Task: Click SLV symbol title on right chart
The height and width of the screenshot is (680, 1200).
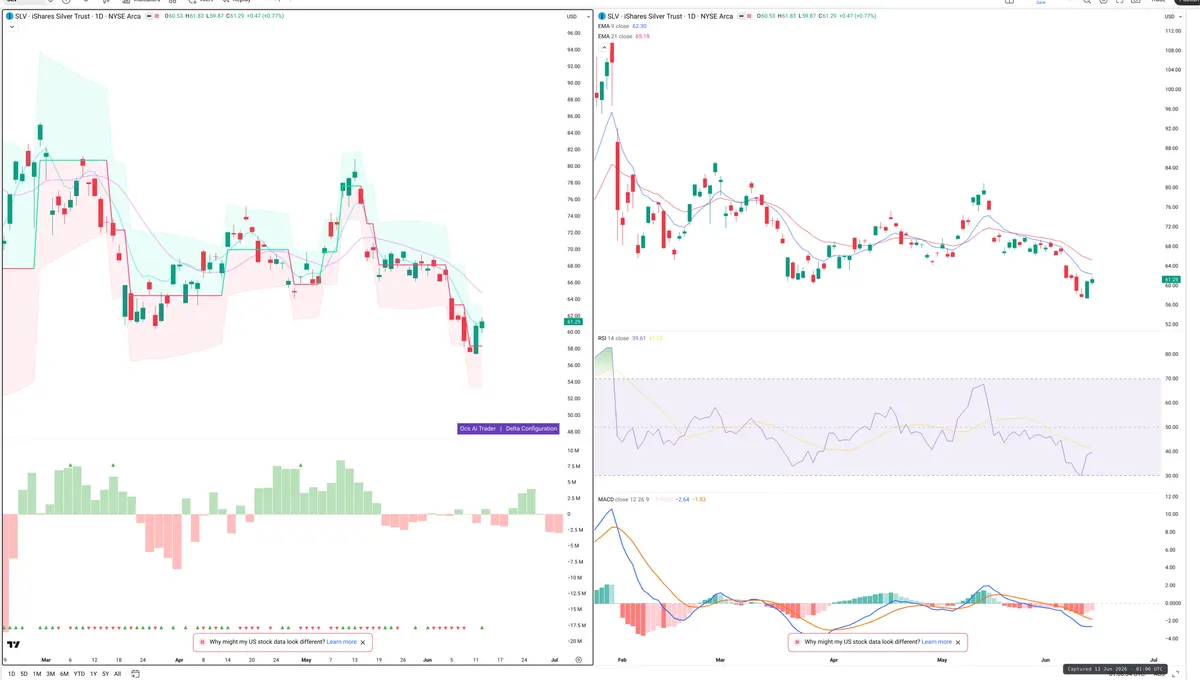Action: pyautogui.click(x=671, y=16)
